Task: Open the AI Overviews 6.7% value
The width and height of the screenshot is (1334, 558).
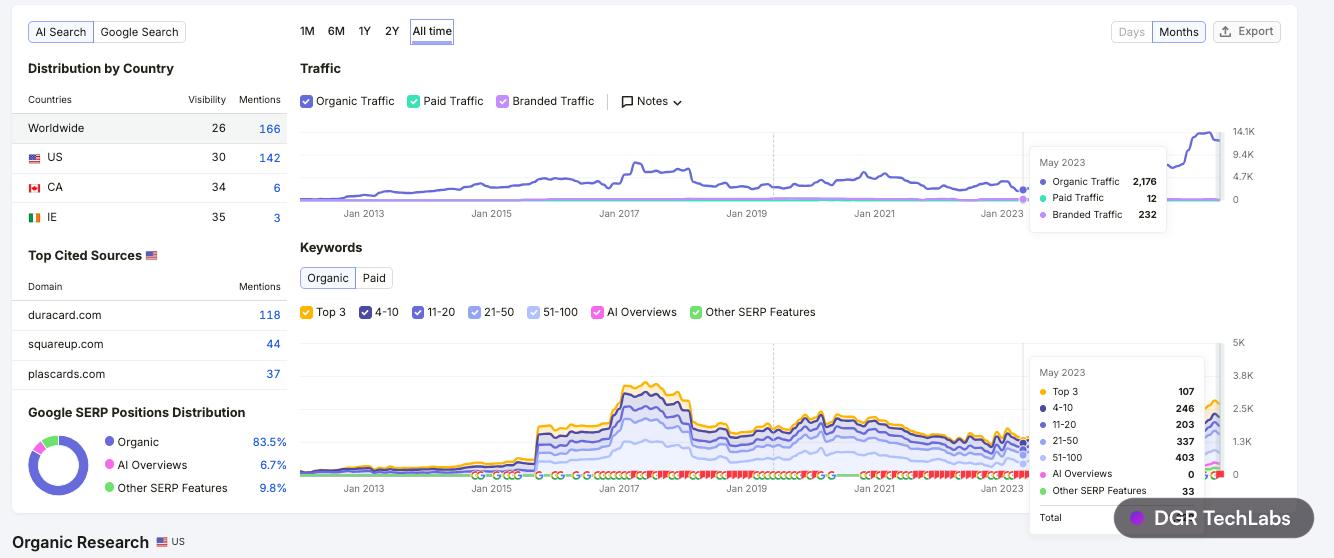Action: [x=273, y=465]
